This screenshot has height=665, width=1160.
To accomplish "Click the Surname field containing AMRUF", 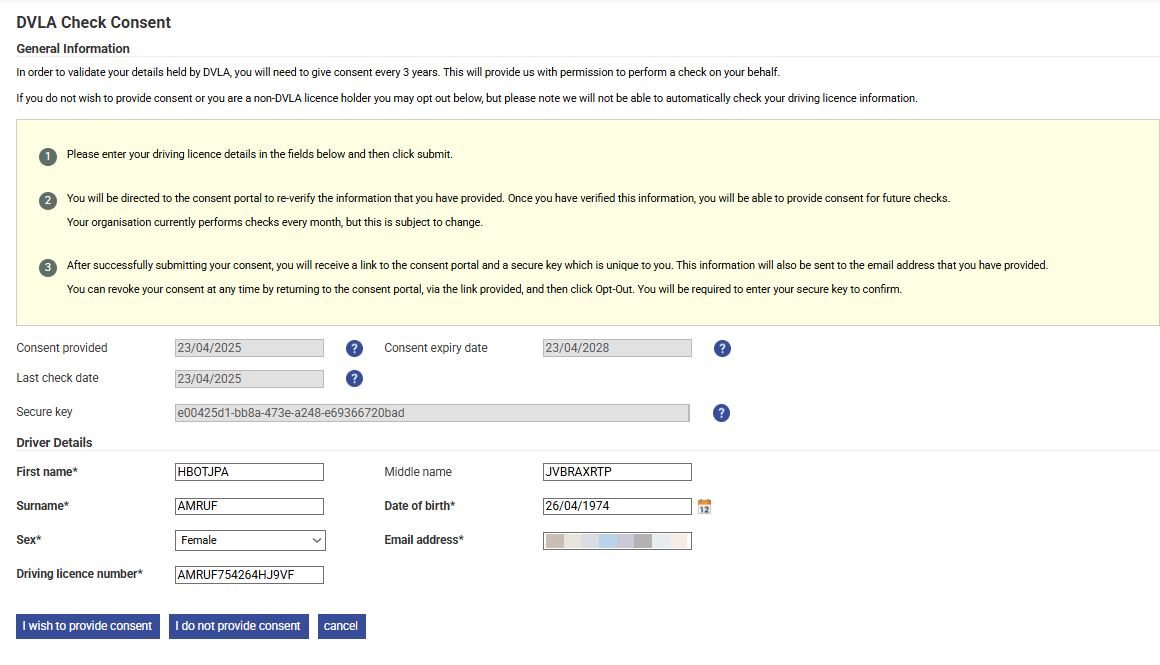I will click(249, 506).
